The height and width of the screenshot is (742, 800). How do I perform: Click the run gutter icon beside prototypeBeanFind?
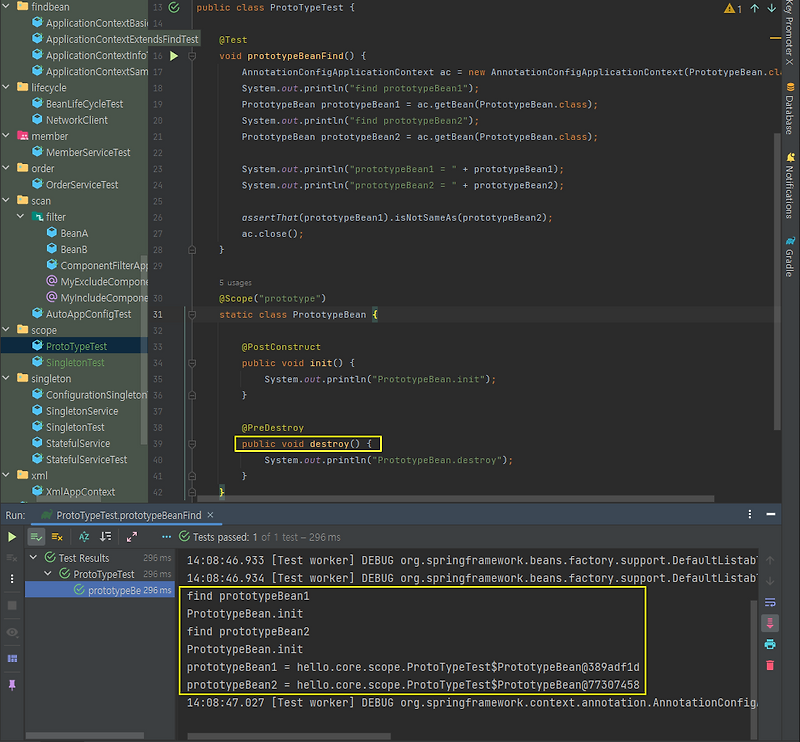click(x=174, y=56)
